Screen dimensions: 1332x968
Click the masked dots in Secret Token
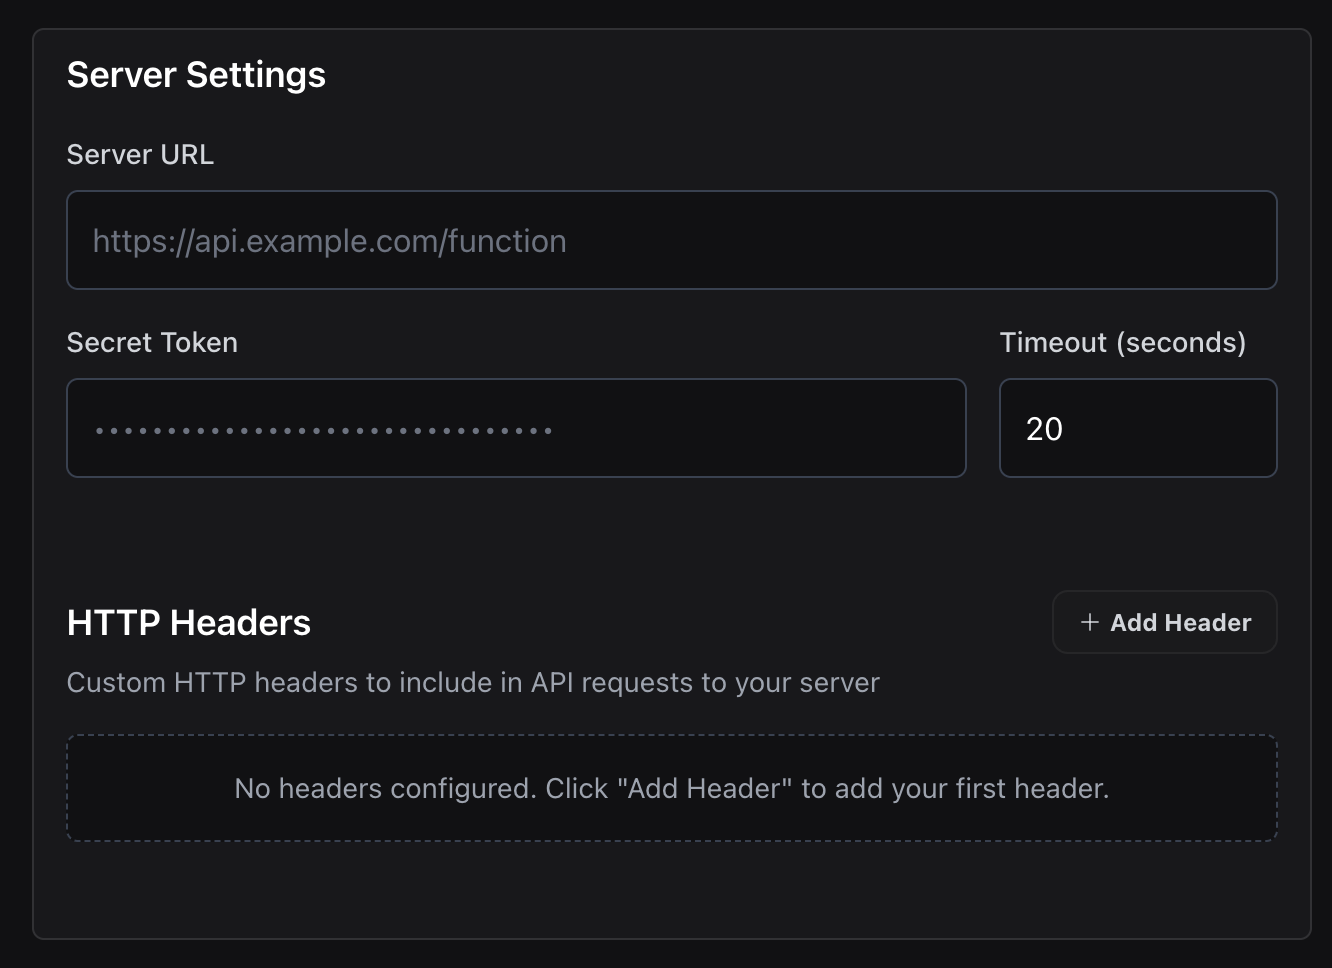[324, 431]
